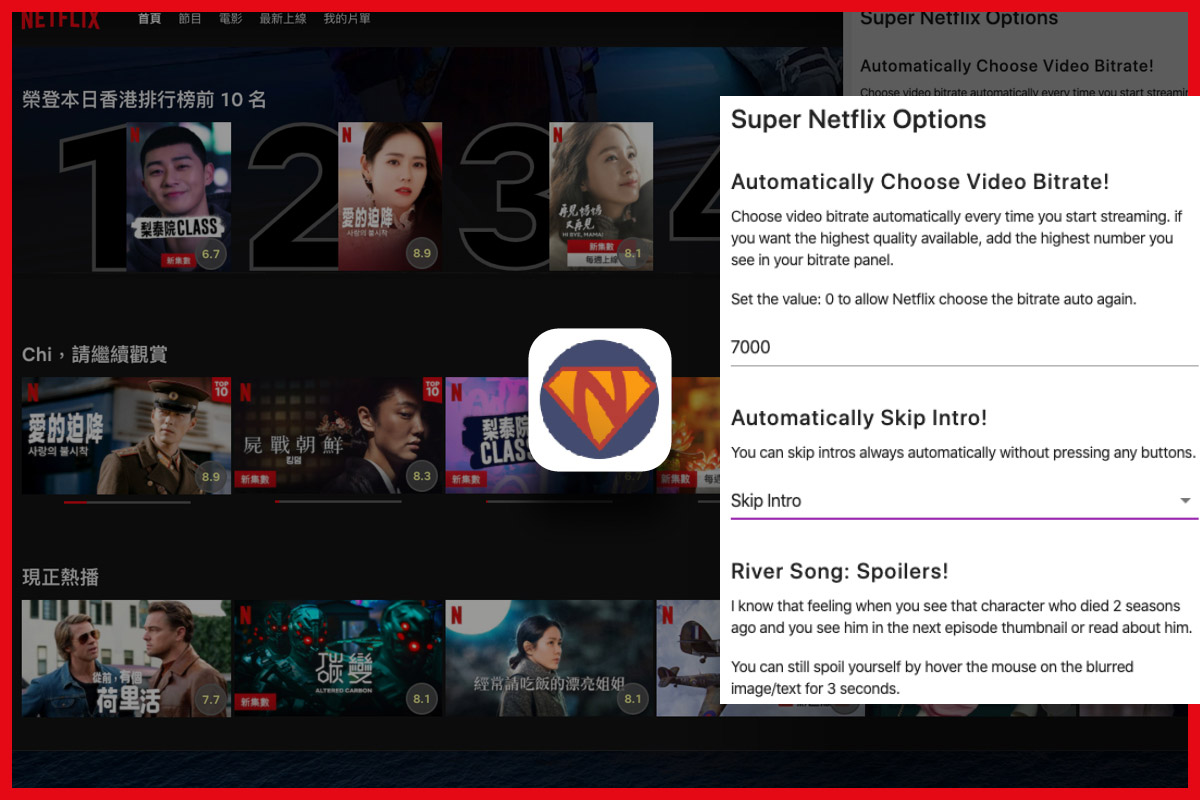Open the 最新上線 nav item
Screen dimensions: 1200x800
[283, 19]
